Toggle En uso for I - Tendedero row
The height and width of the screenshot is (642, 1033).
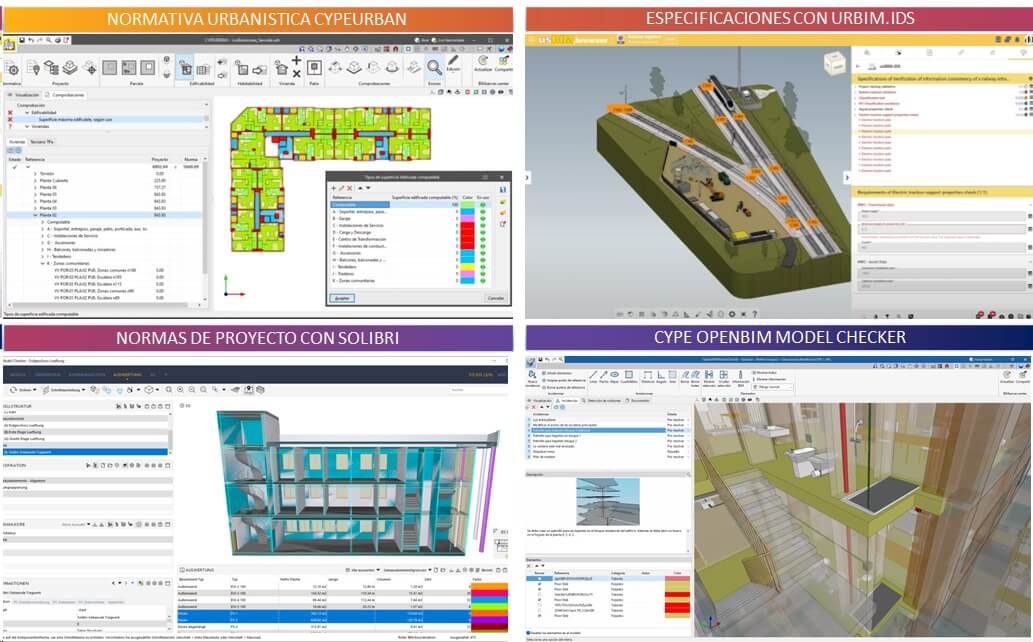coord(483,267)
